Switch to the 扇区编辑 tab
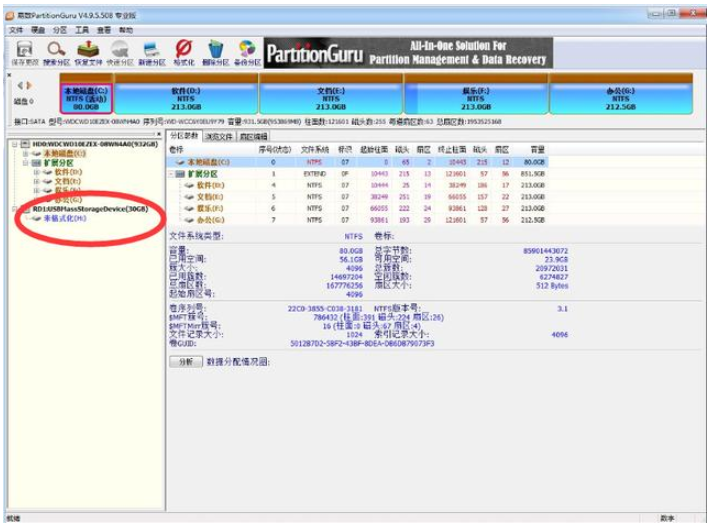 253,136
